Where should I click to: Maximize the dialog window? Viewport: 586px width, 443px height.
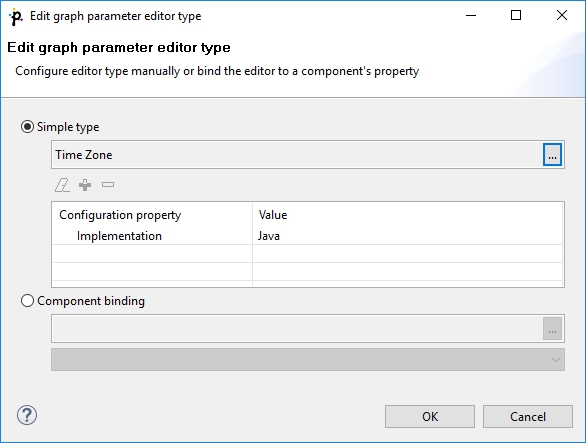516,15
